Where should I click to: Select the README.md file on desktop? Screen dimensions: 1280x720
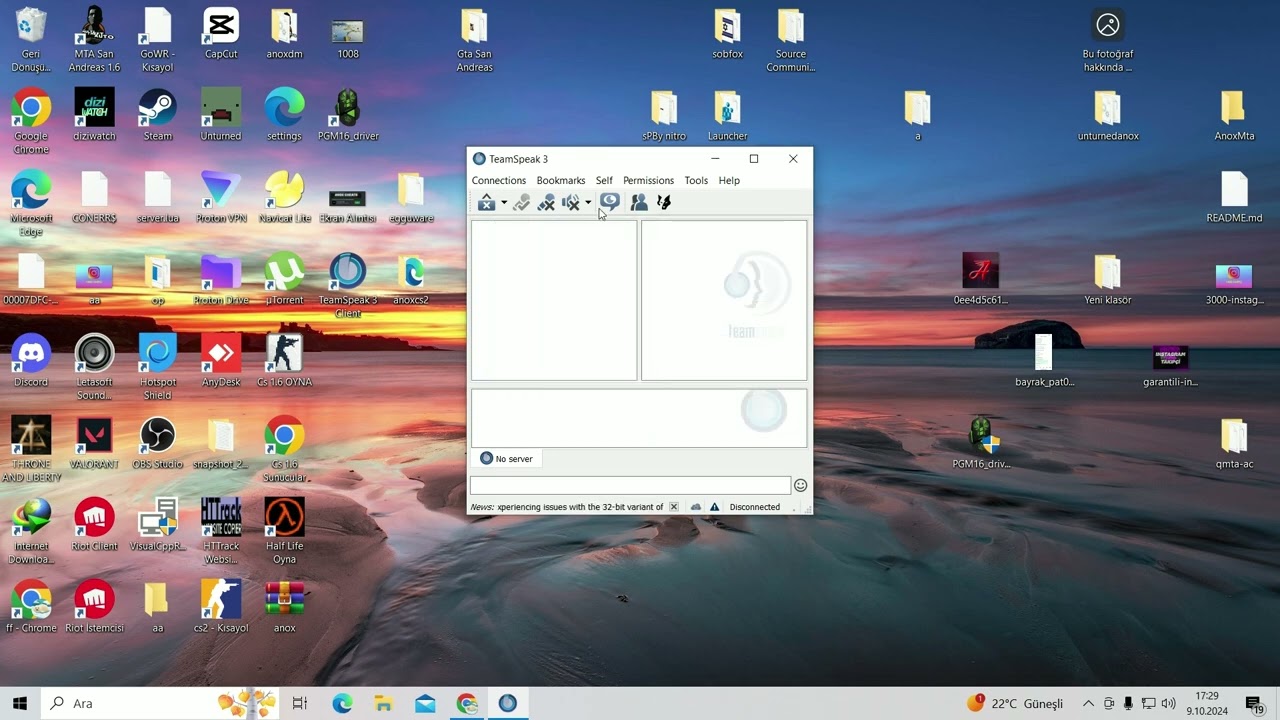pos(1234,197)
